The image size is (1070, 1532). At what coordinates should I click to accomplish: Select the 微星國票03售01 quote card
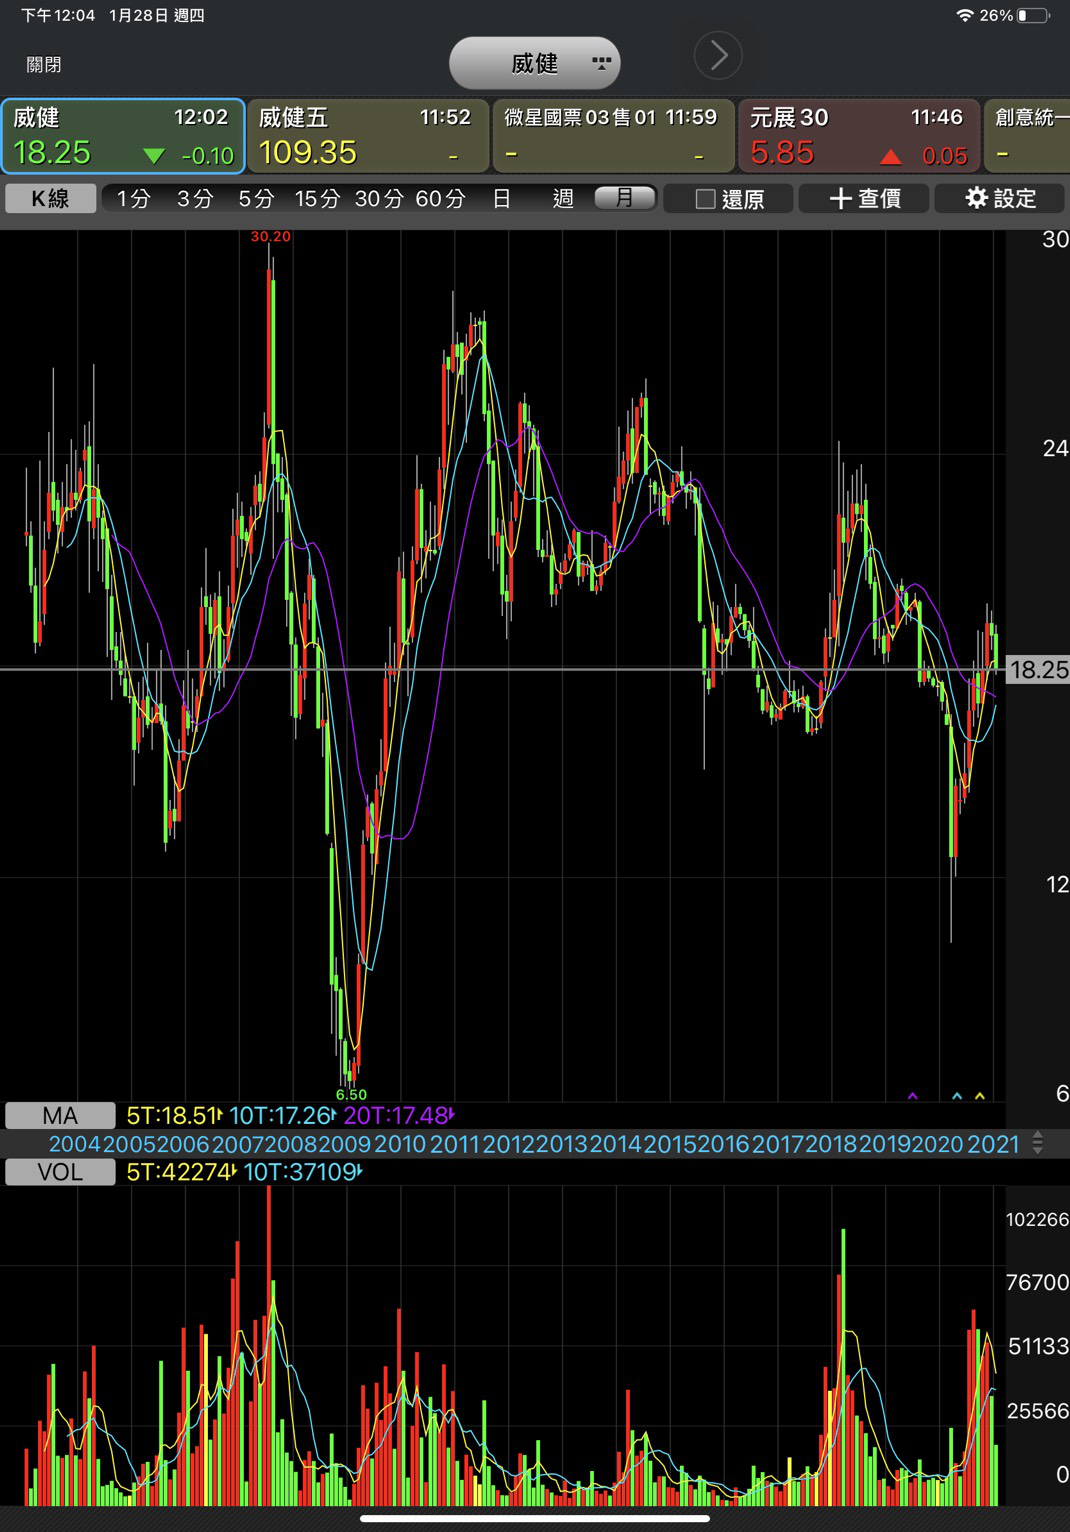coord(612,136)
